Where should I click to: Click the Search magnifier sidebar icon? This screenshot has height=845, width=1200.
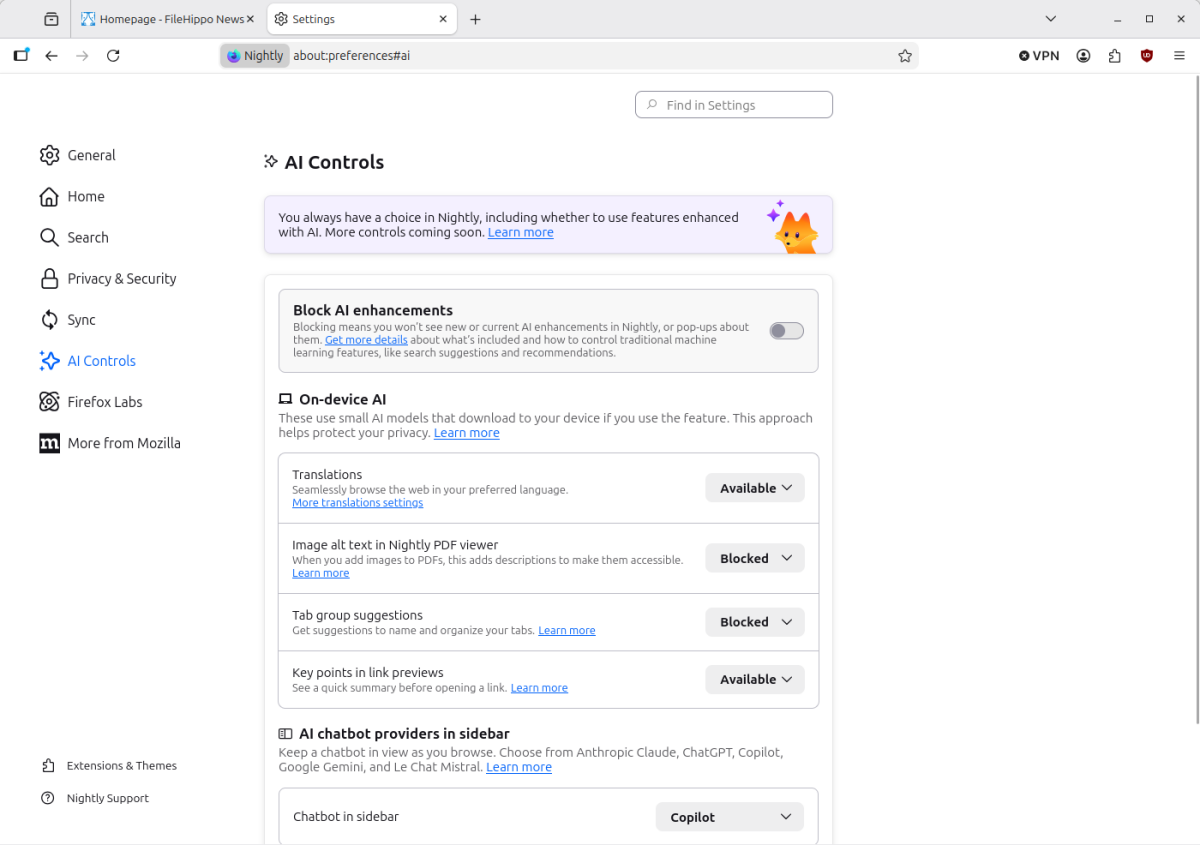(x=49, y=237)
